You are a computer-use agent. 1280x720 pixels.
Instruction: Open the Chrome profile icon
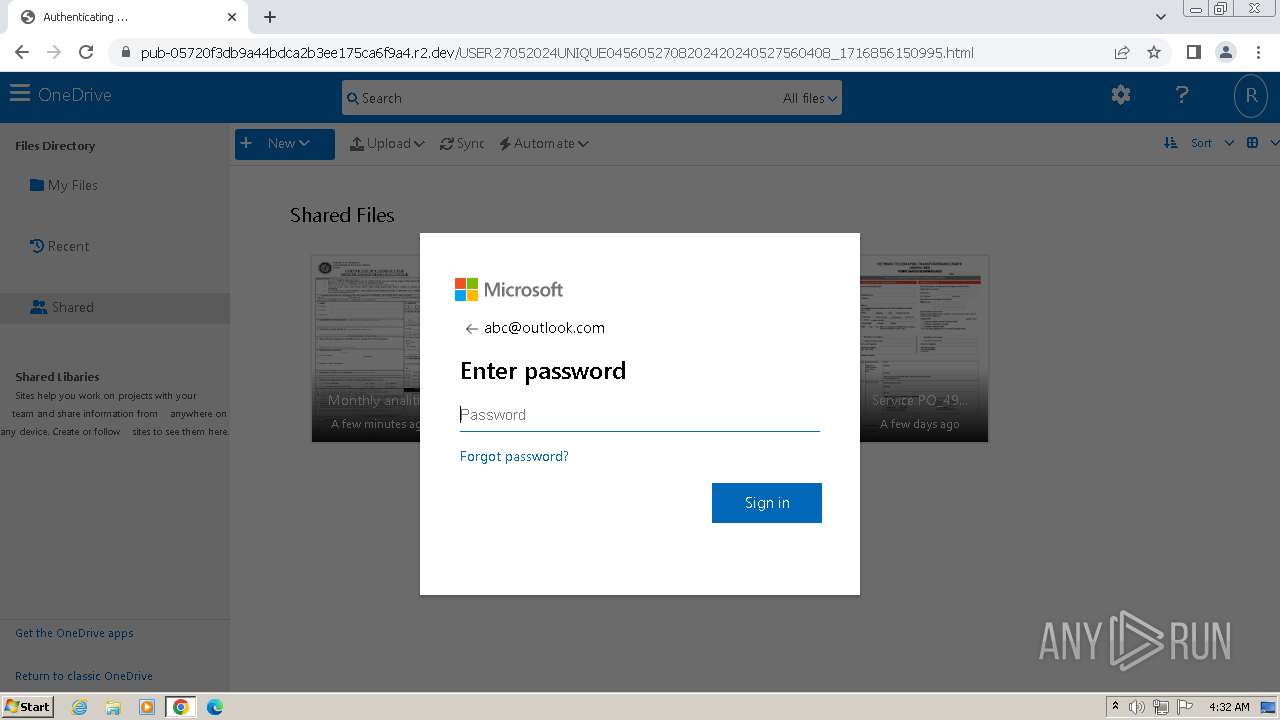[x=1225, y=52]
